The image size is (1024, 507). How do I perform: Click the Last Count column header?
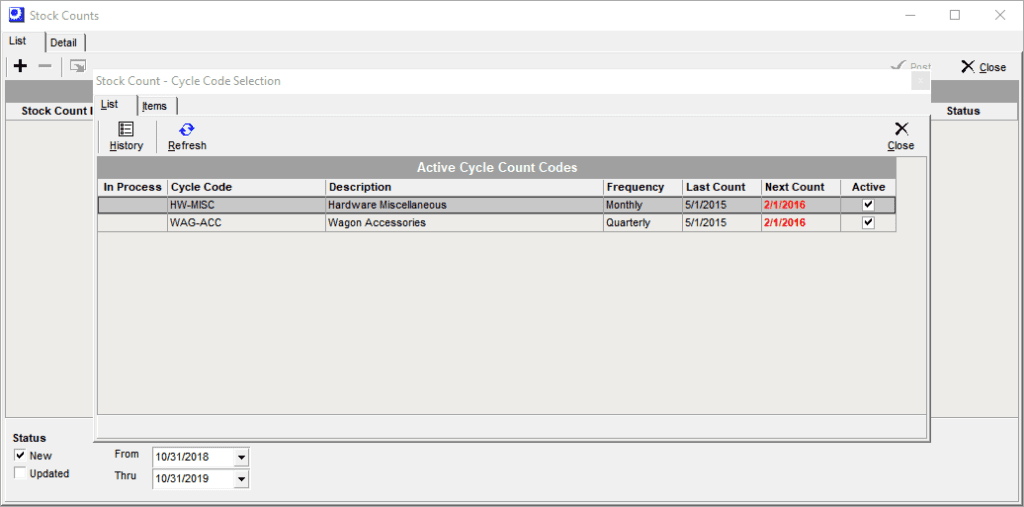click(722, 187)
